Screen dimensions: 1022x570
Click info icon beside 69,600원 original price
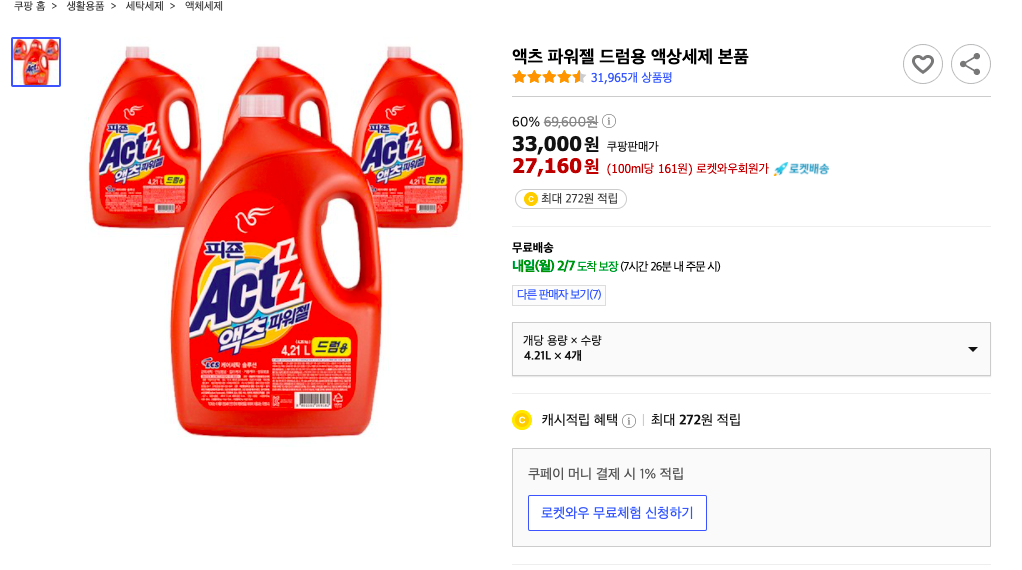tap(609, 121)
